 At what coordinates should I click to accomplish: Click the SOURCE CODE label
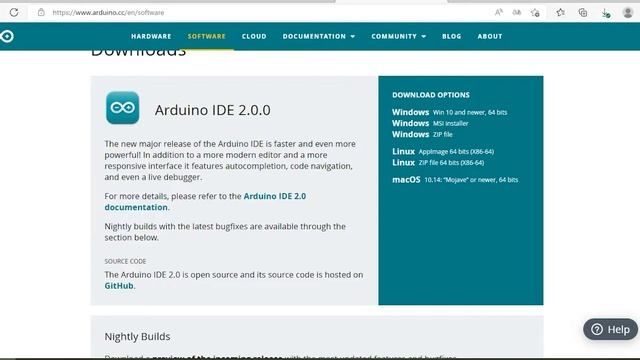125,261
